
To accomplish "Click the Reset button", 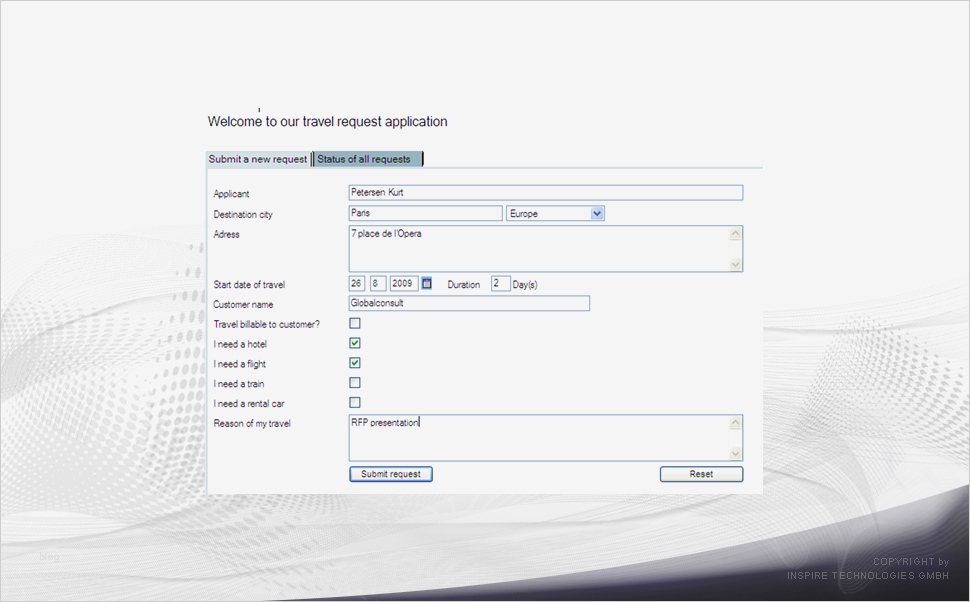I will coord(701,474).
